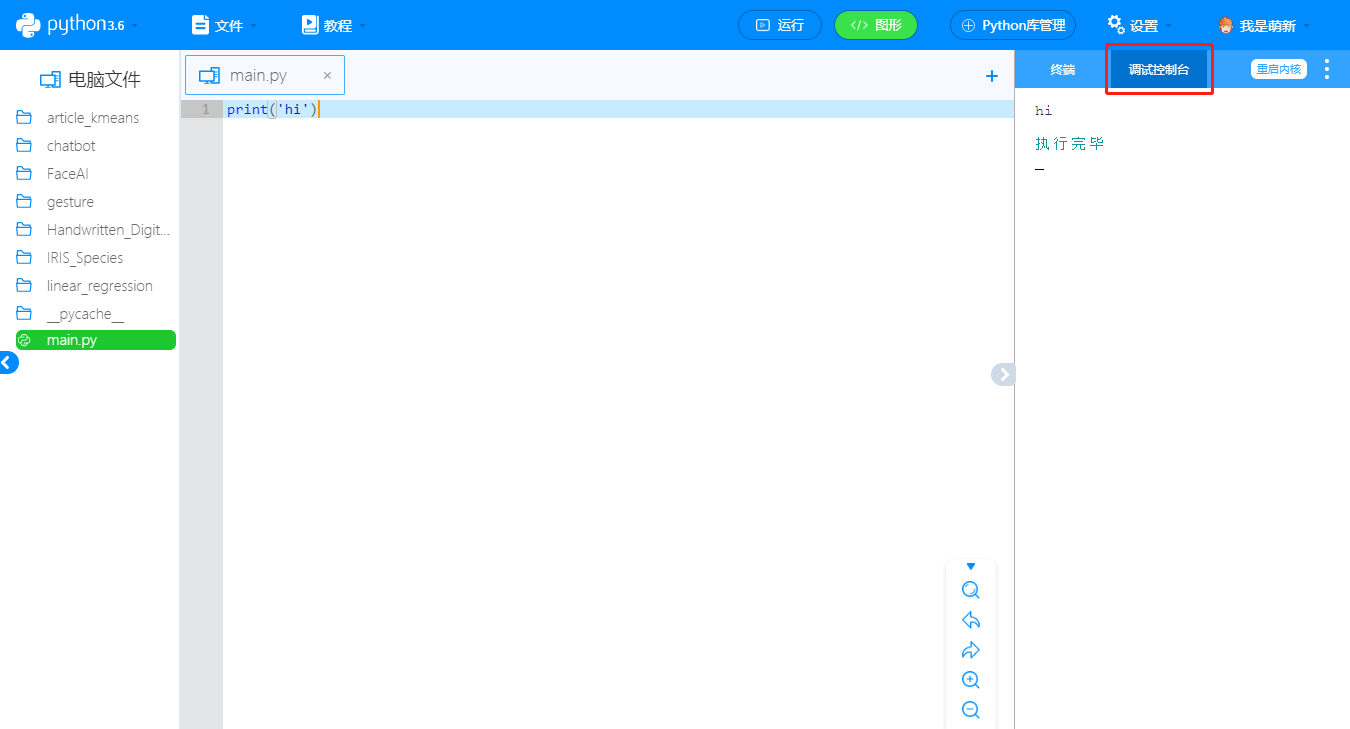The image size is (1350, 729).
Task: Select the main.py editor tab
Action: tap(264, 75)
